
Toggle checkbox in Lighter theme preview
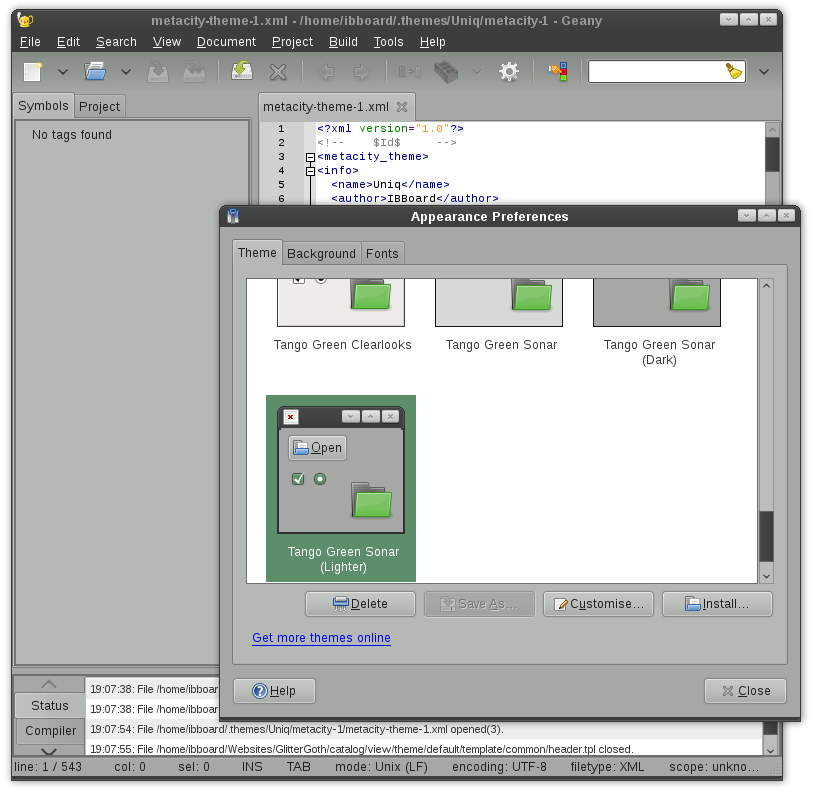[298, 479]
